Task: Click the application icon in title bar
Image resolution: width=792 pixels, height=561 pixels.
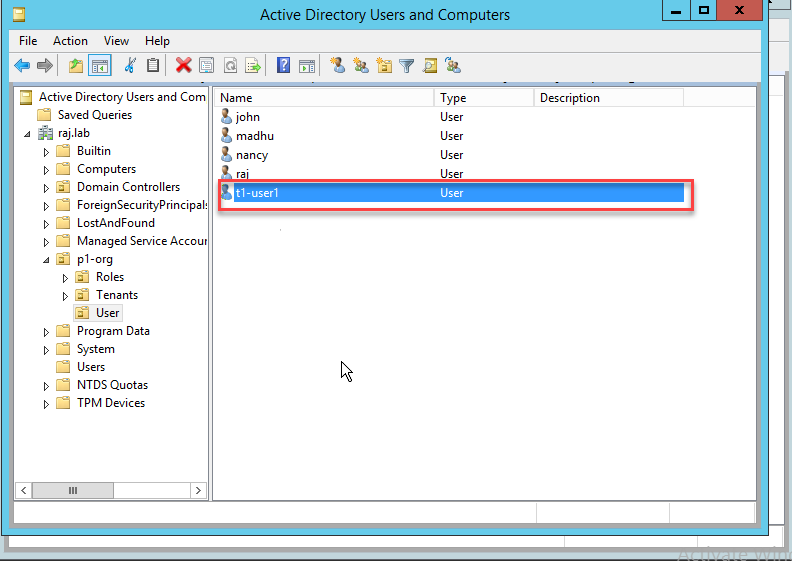Action: [x=19, y=14]
